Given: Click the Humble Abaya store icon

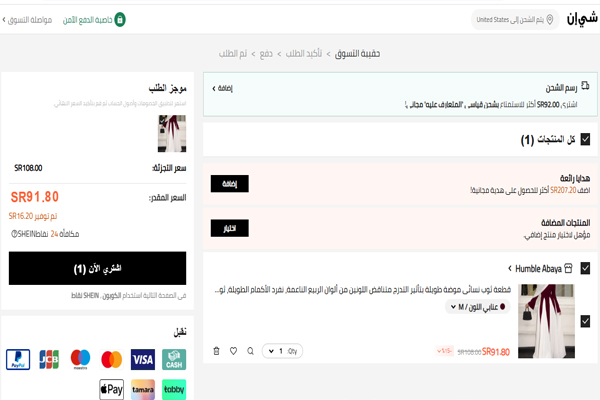Looking at the screenshot, I should coord(569,268).
